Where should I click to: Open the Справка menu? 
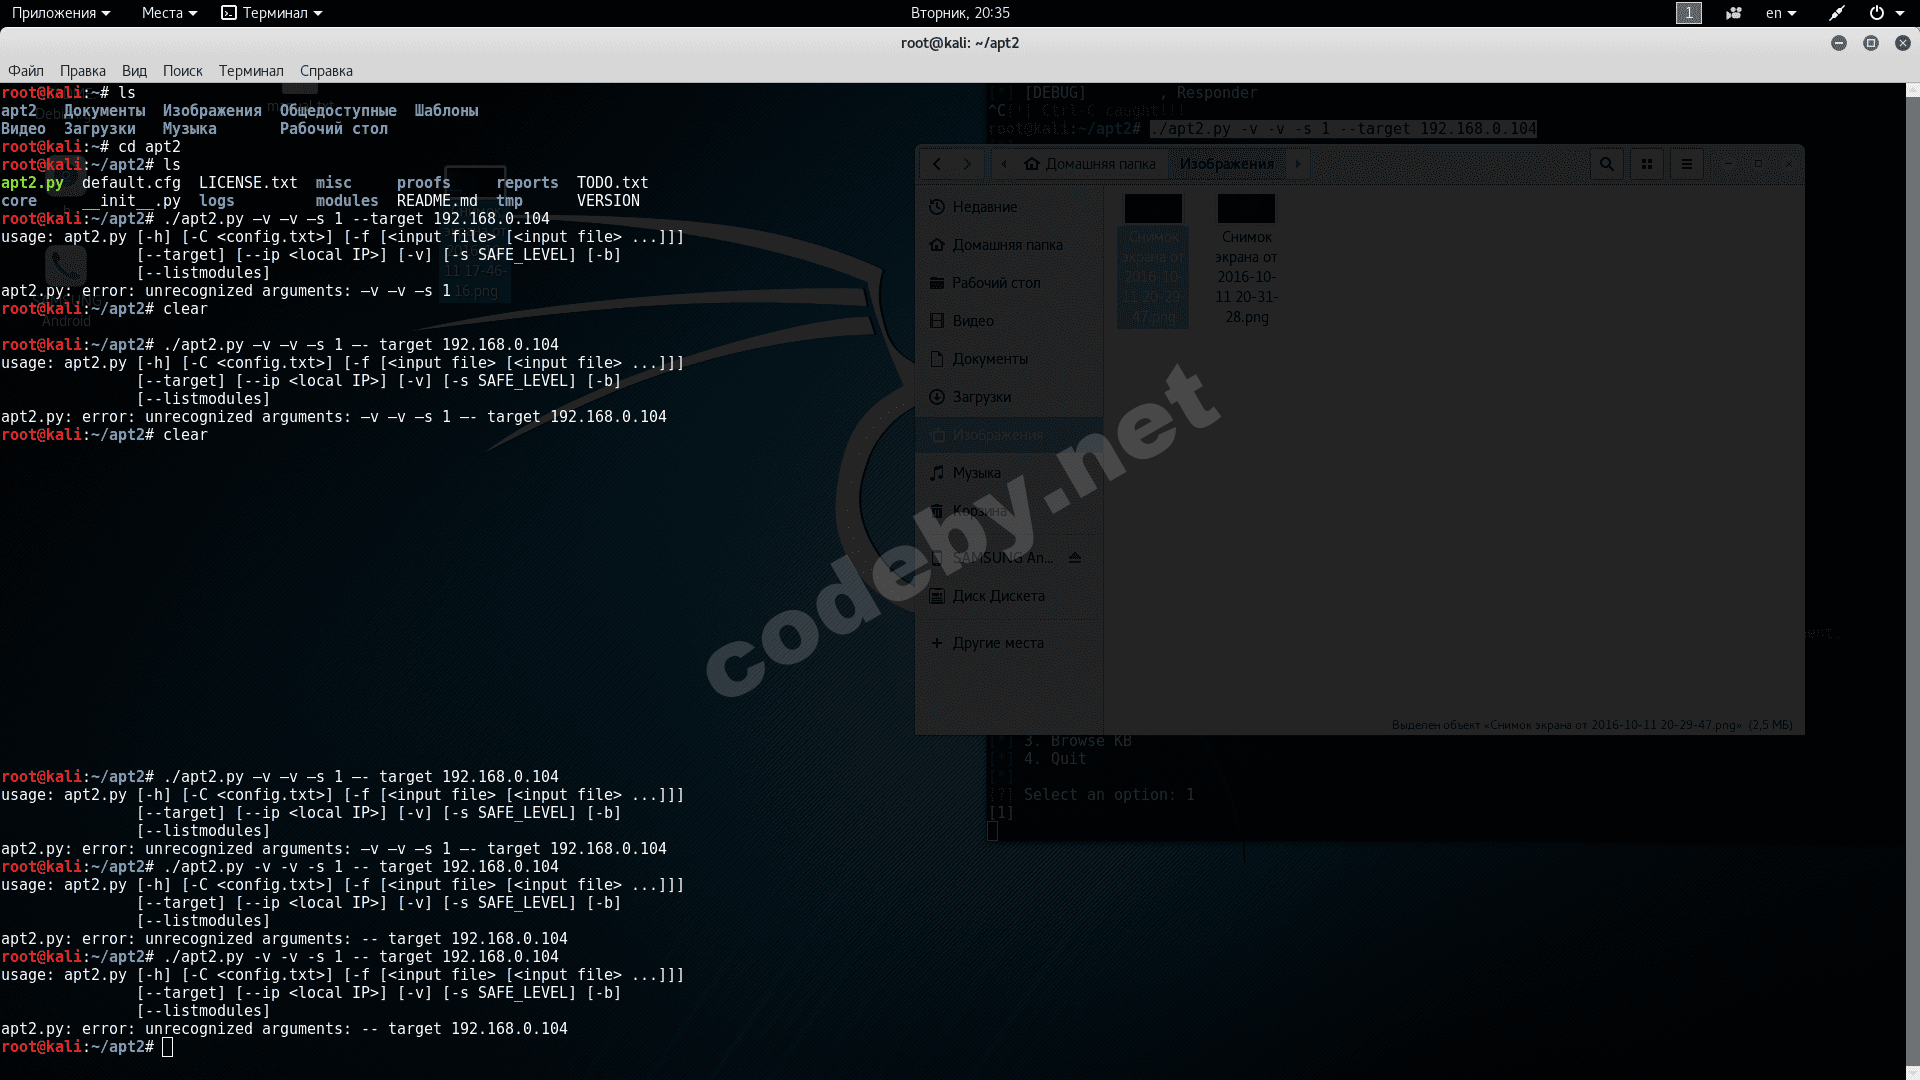click(x=326, y=71)
